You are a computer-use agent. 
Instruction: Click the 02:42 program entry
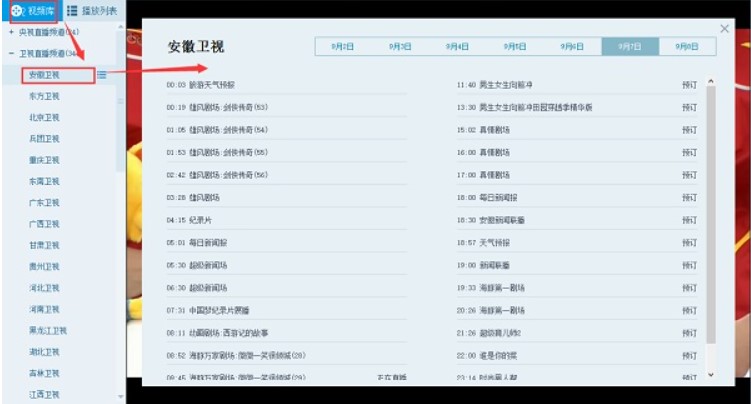(x=217, y=175)
